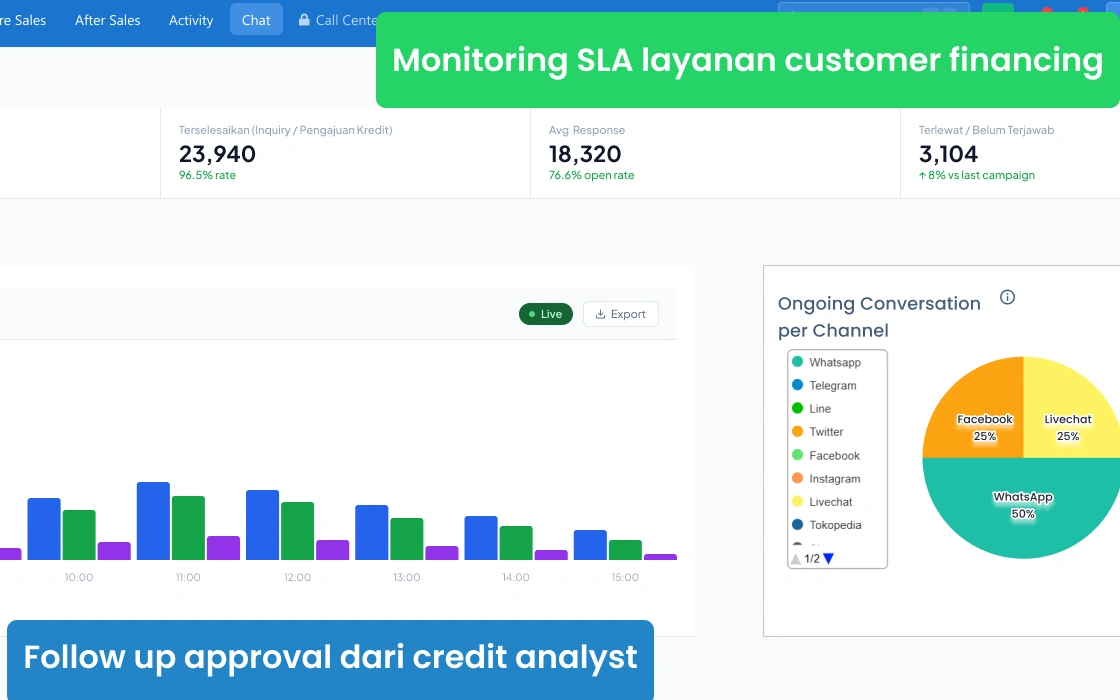Switch to the Activity tab
The image size is (1120, 700).
191,20
